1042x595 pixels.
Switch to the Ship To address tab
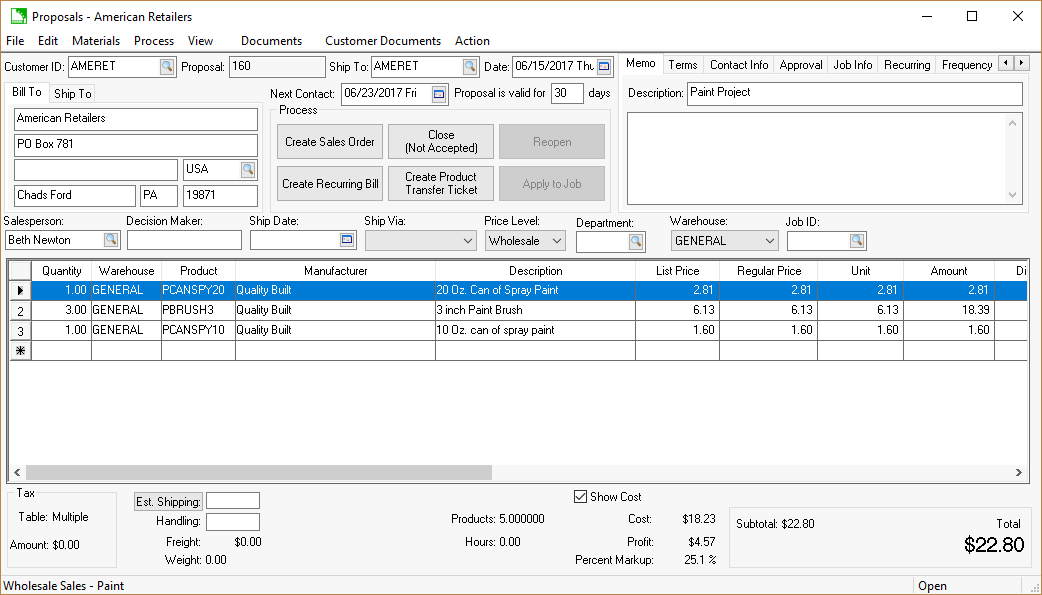pyautogui.click(x=71, y=93)
